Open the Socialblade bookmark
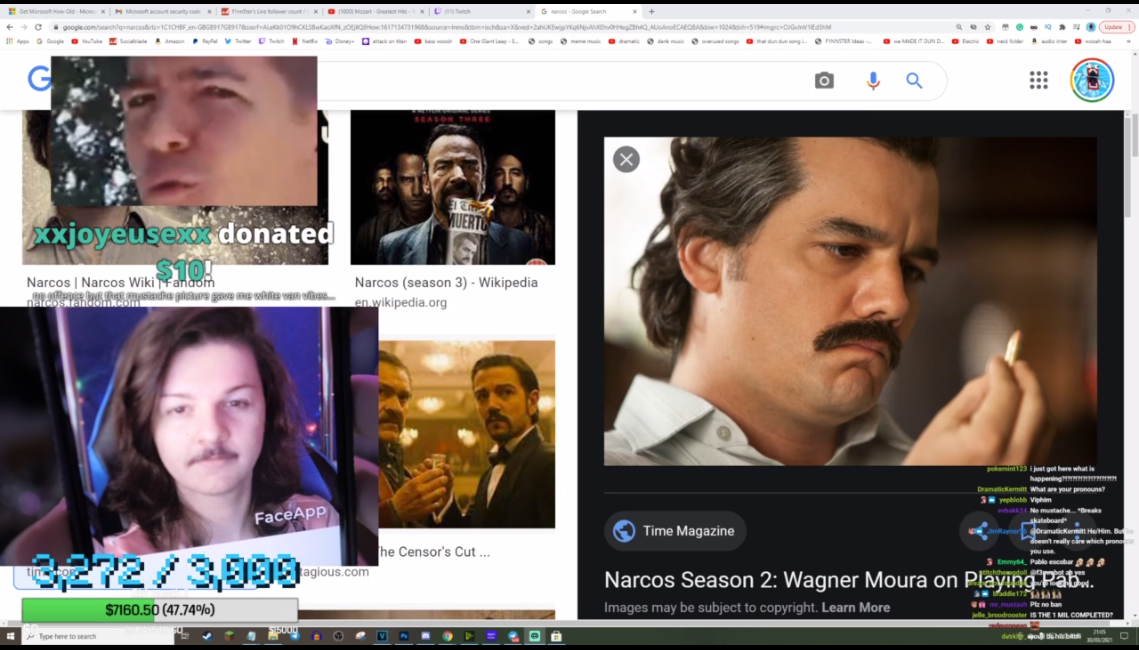The width and height of the screenshot is (1139, 650). 129,41
